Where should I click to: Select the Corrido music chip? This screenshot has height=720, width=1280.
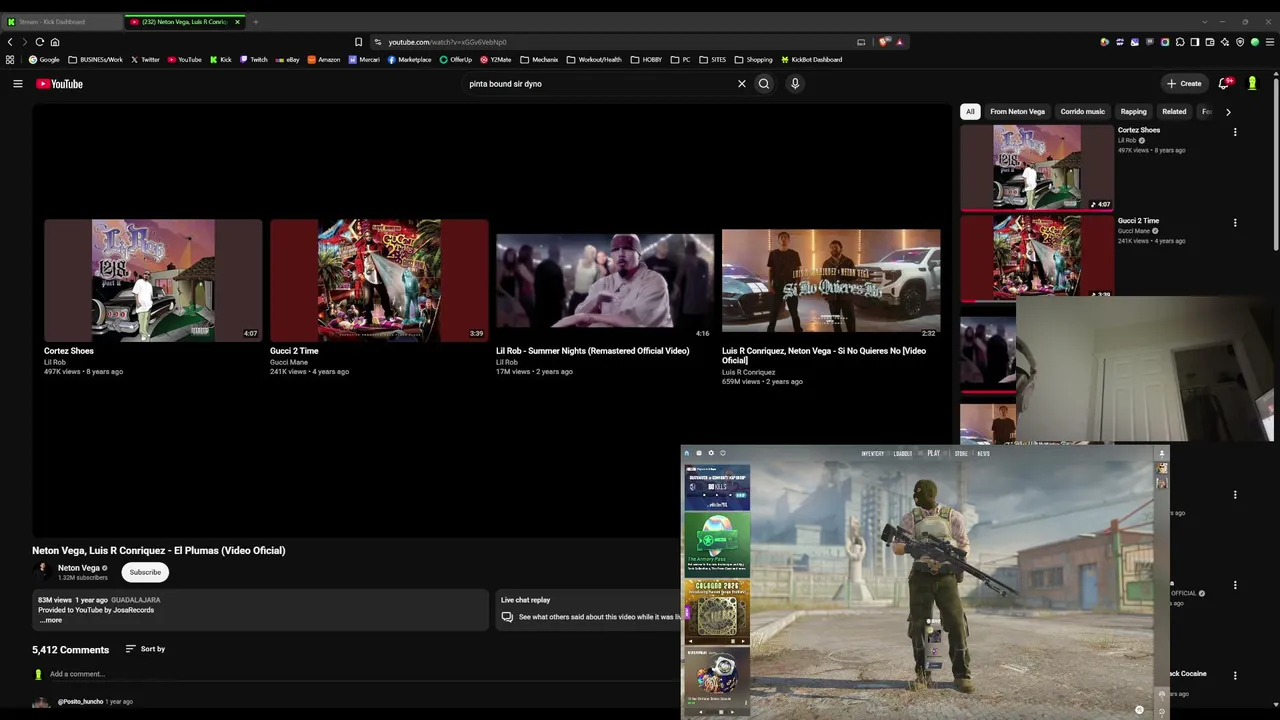(1082, 112)
